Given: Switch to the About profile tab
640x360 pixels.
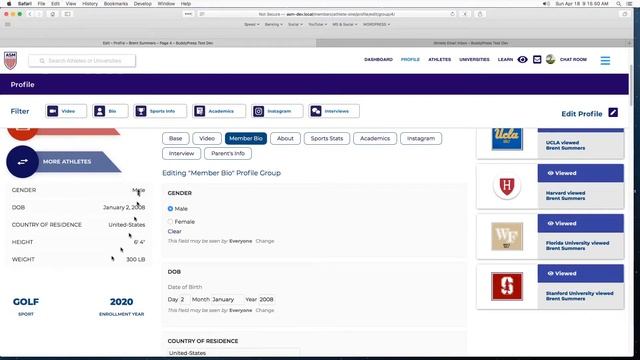Looking at the screenshot, I should coord(285,138).
